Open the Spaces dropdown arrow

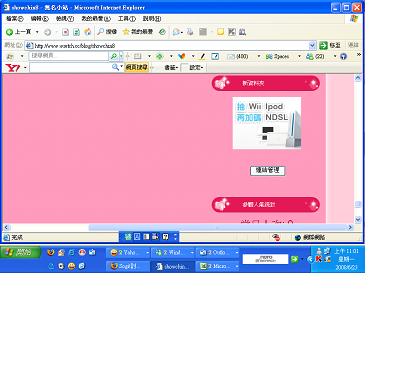coord(299,56)
